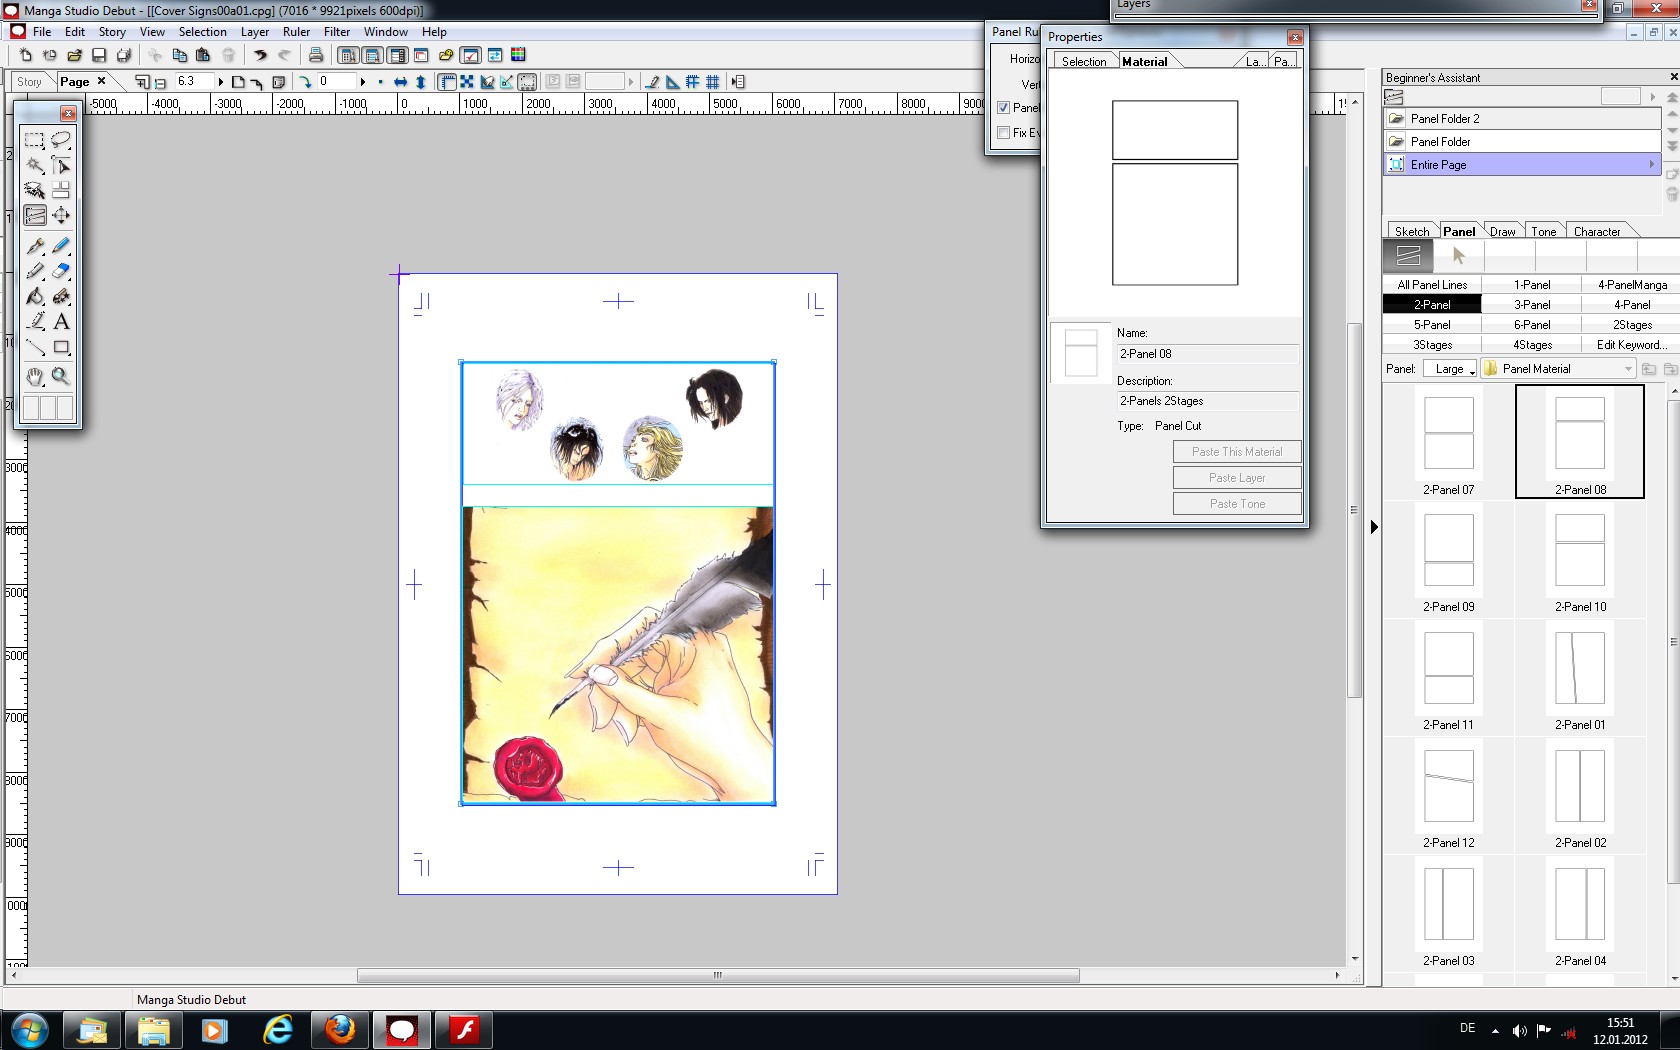
Task: Expand the Entire Page arrow
Action: click(x=1651, y=164)
